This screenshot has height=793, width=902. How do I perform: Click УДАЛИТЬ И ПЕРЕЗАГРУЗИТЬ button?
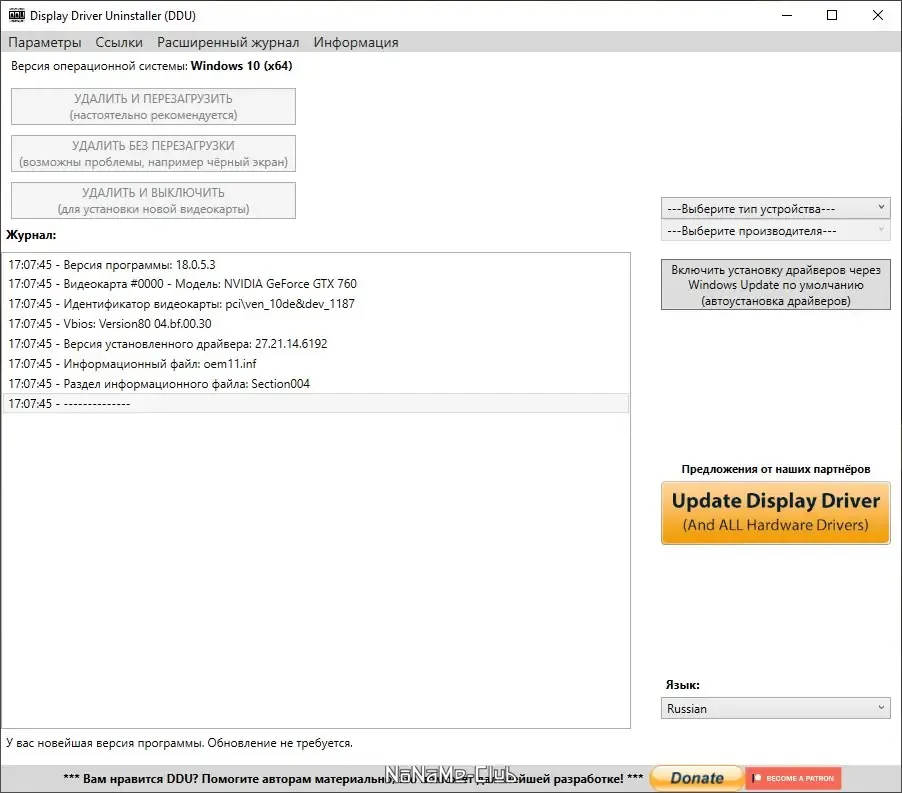tap(153, 106)
